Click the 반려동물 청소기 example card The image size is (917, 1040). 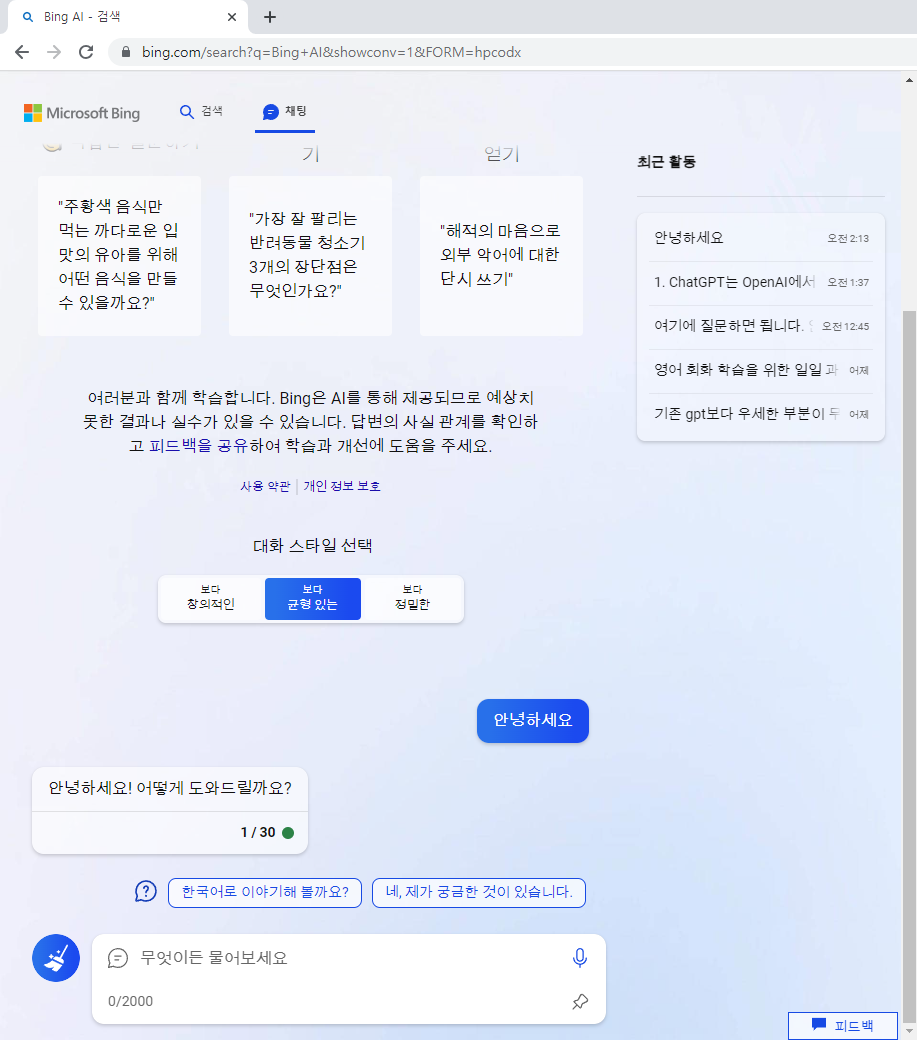310,255
